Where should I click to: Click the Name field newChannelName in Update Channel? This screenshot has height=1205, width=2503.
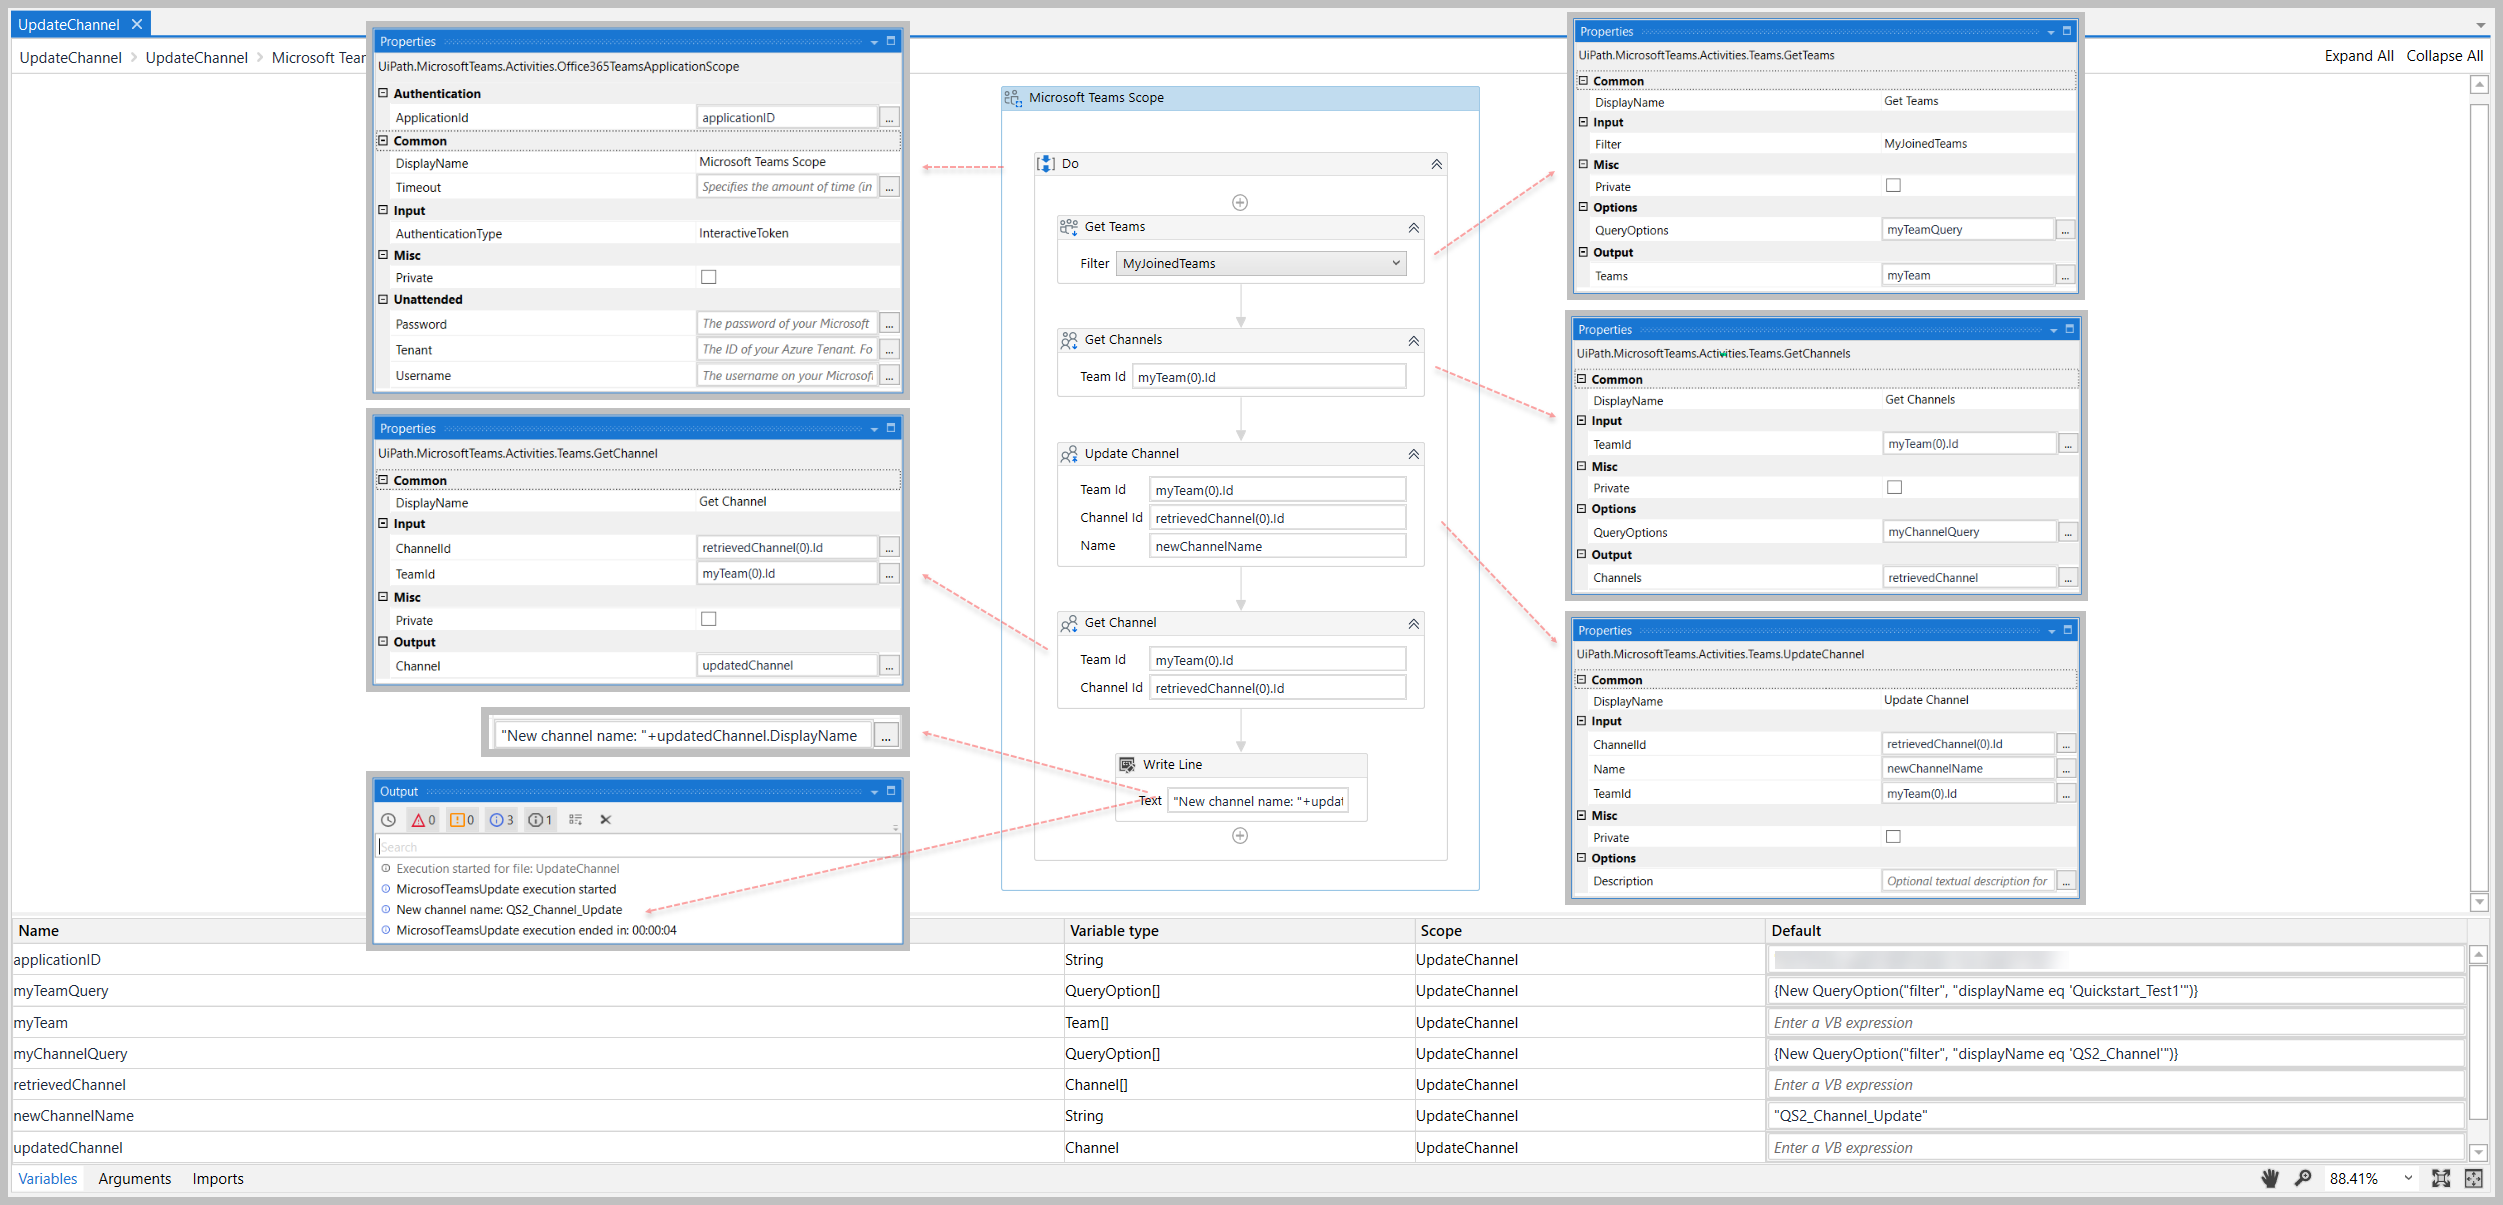tap(1277, 547)
